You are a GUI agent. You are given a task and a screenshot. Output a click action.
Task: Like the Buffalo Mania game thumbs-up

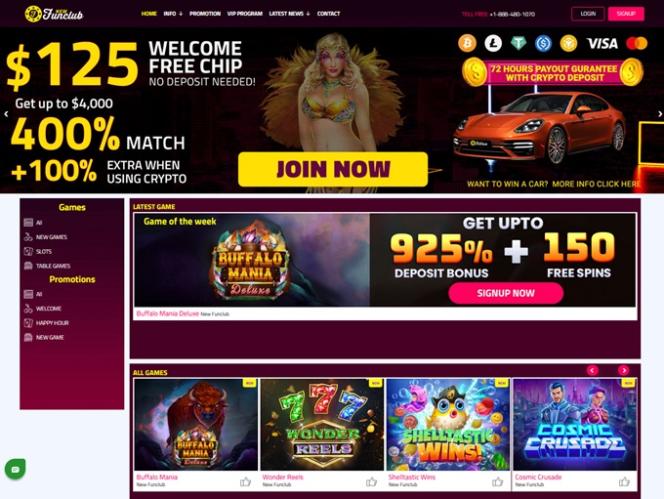click(x=245, y=482)
